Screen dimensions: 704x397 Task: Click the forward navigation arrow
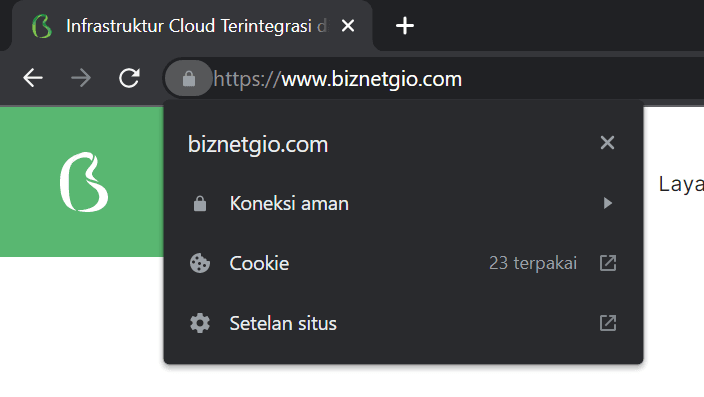tap(81, 78)
